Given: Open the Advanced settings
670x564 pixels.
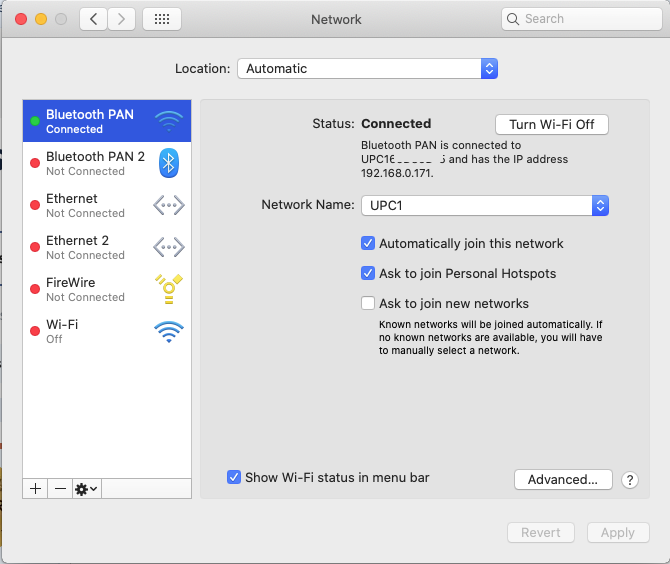Looking at the screenshot, I should (x=563, y=480).
